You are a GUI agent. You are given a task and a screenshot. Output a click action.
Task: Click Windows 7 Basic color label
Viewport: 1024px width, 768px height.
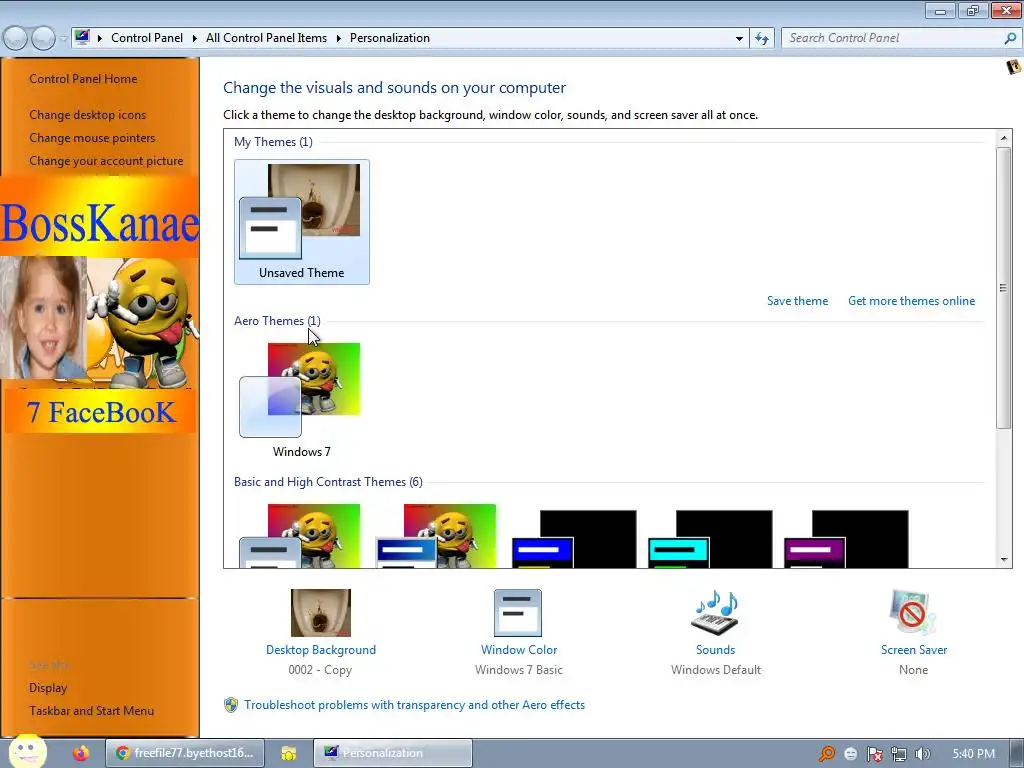click(x=519, y=670)
